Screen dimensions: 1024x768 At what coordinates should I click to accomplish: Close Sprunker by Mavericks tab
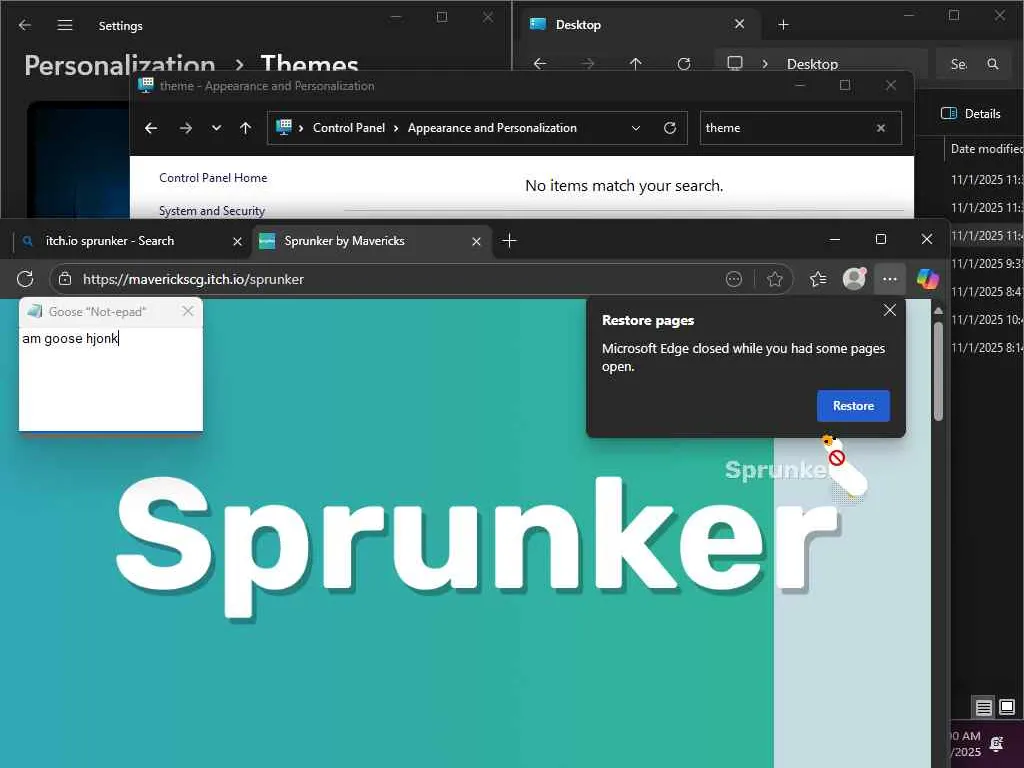tap(476, 242)
